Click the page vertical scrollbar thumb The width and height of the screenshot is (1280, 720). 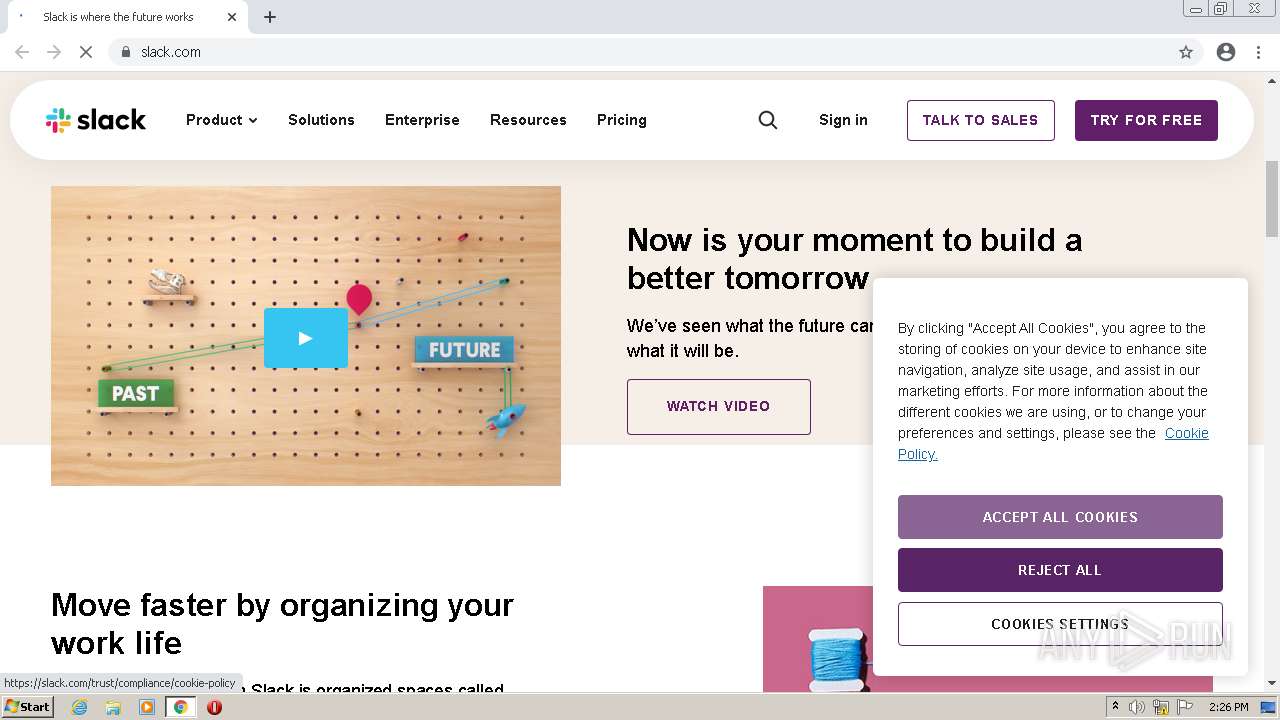coord(1272,197)
